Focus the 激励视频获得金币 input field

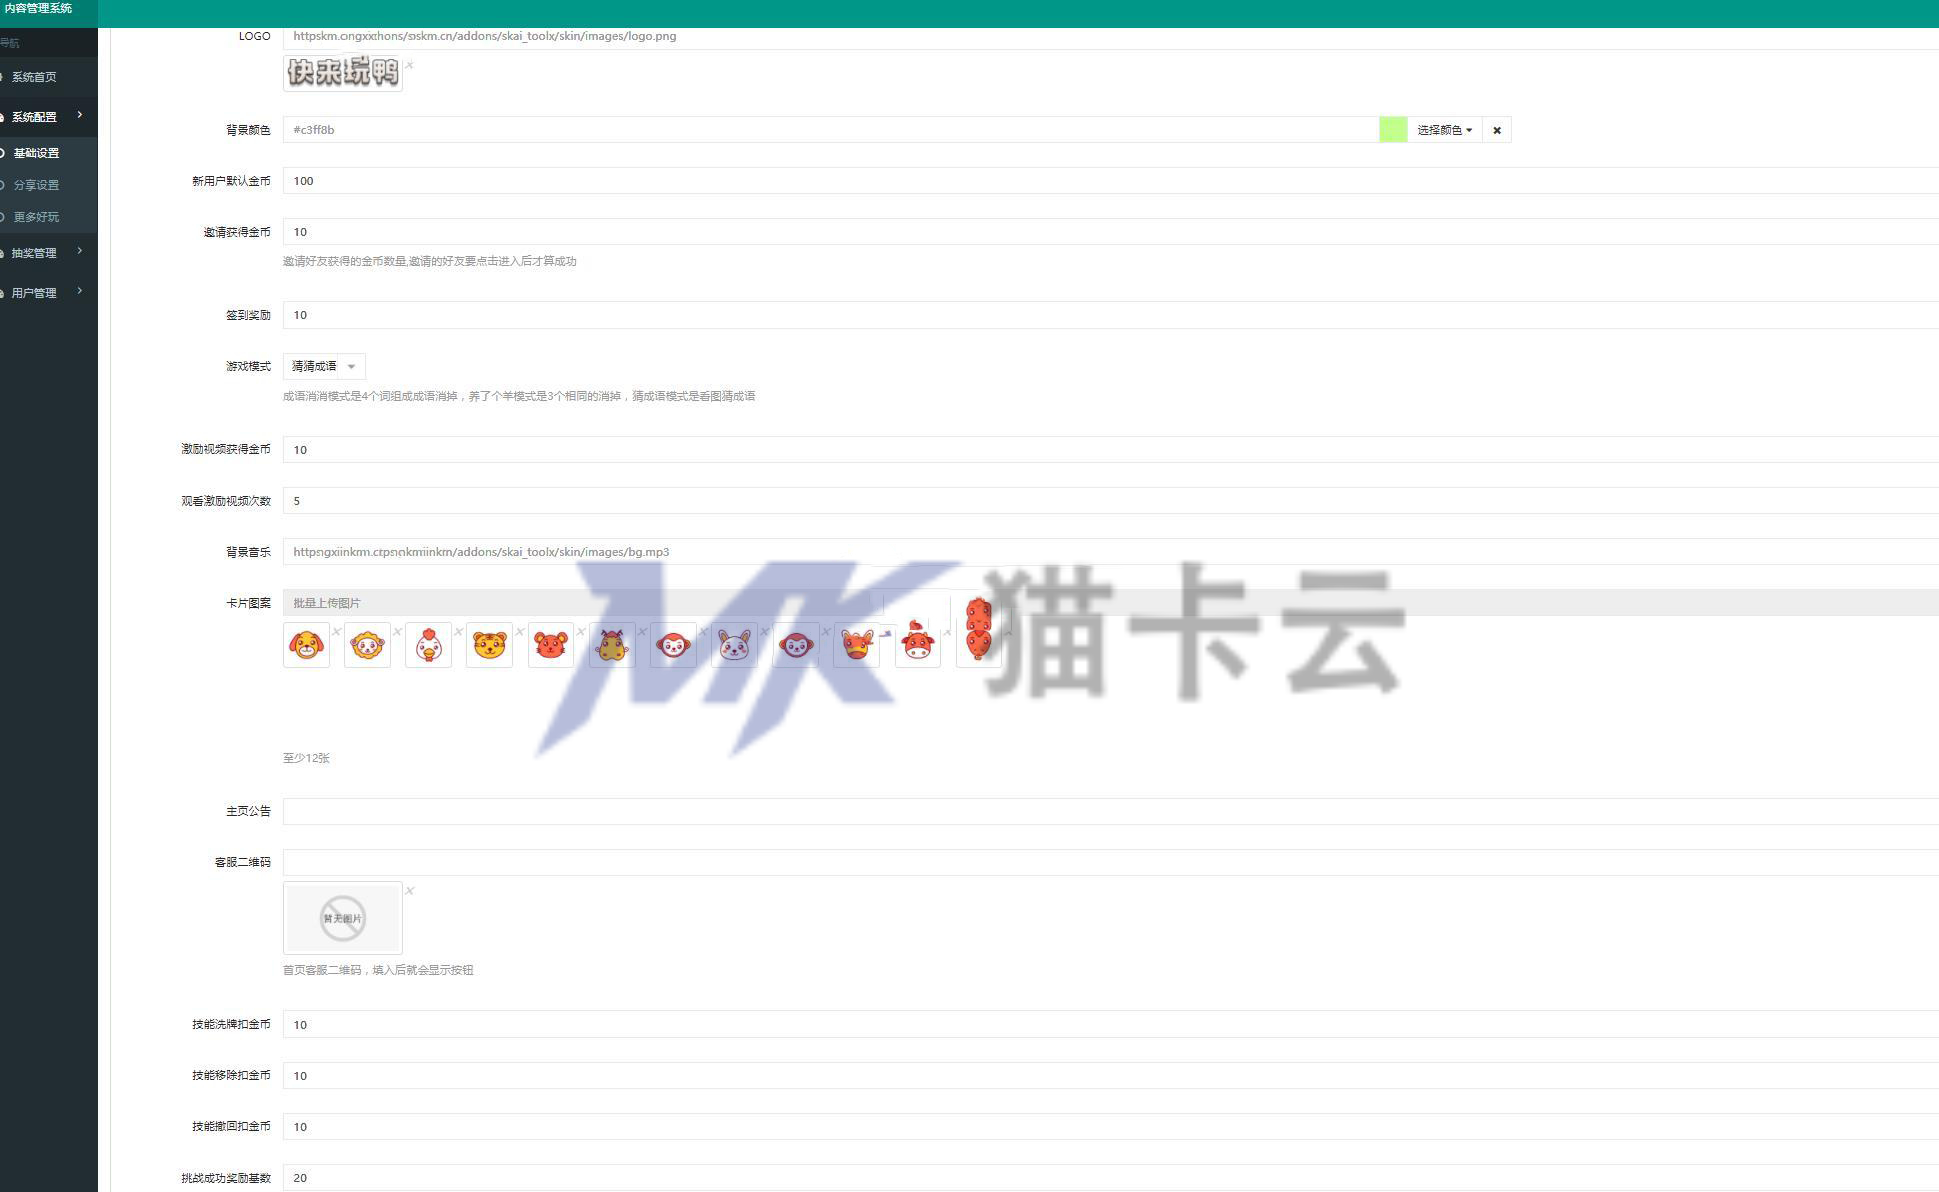(x=1110, y=450)
